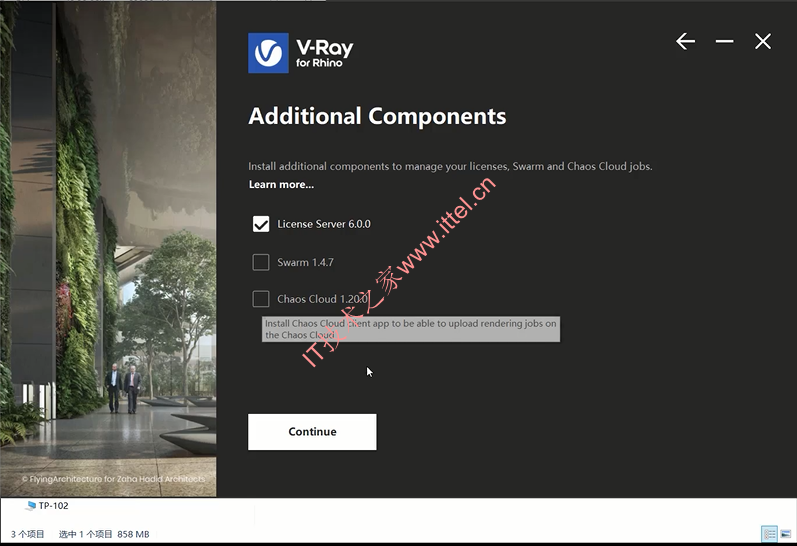Click the Chaos Cloud tooltip box
This screenshot has width=797, height=546.
411,329
